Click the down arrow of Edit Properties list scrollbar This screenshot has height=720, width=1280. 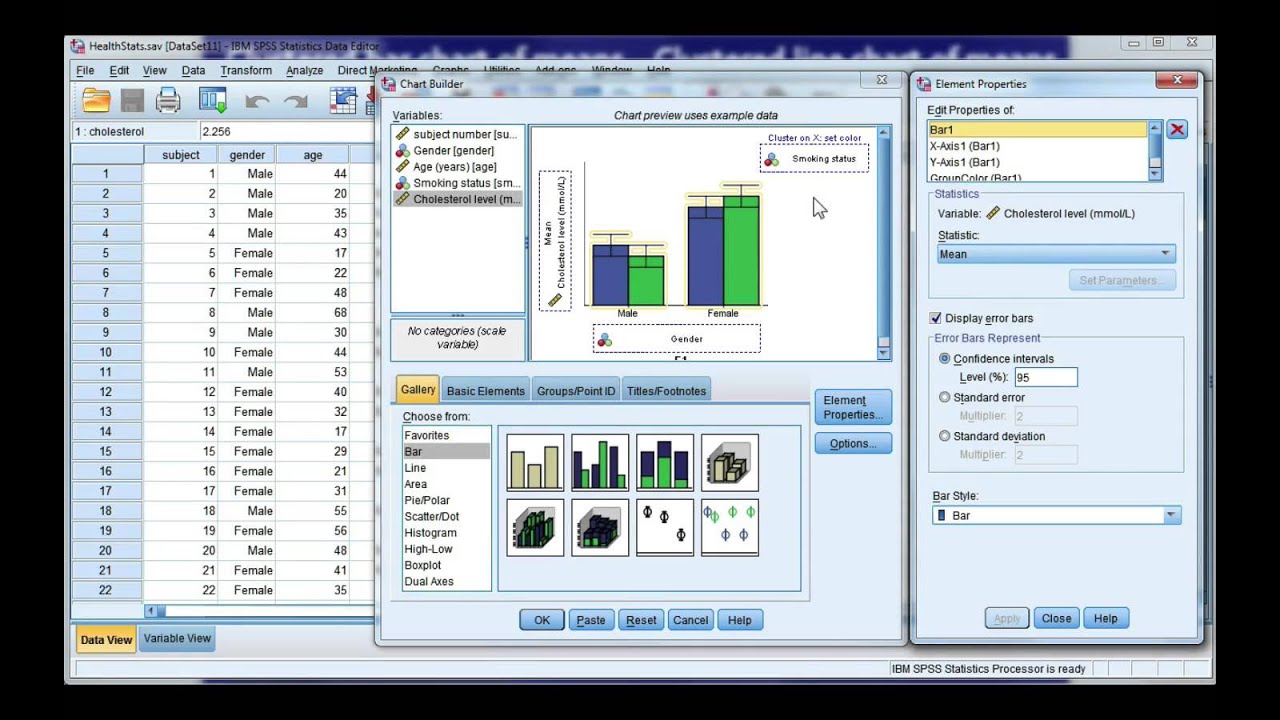click(x=1155, y=175)
